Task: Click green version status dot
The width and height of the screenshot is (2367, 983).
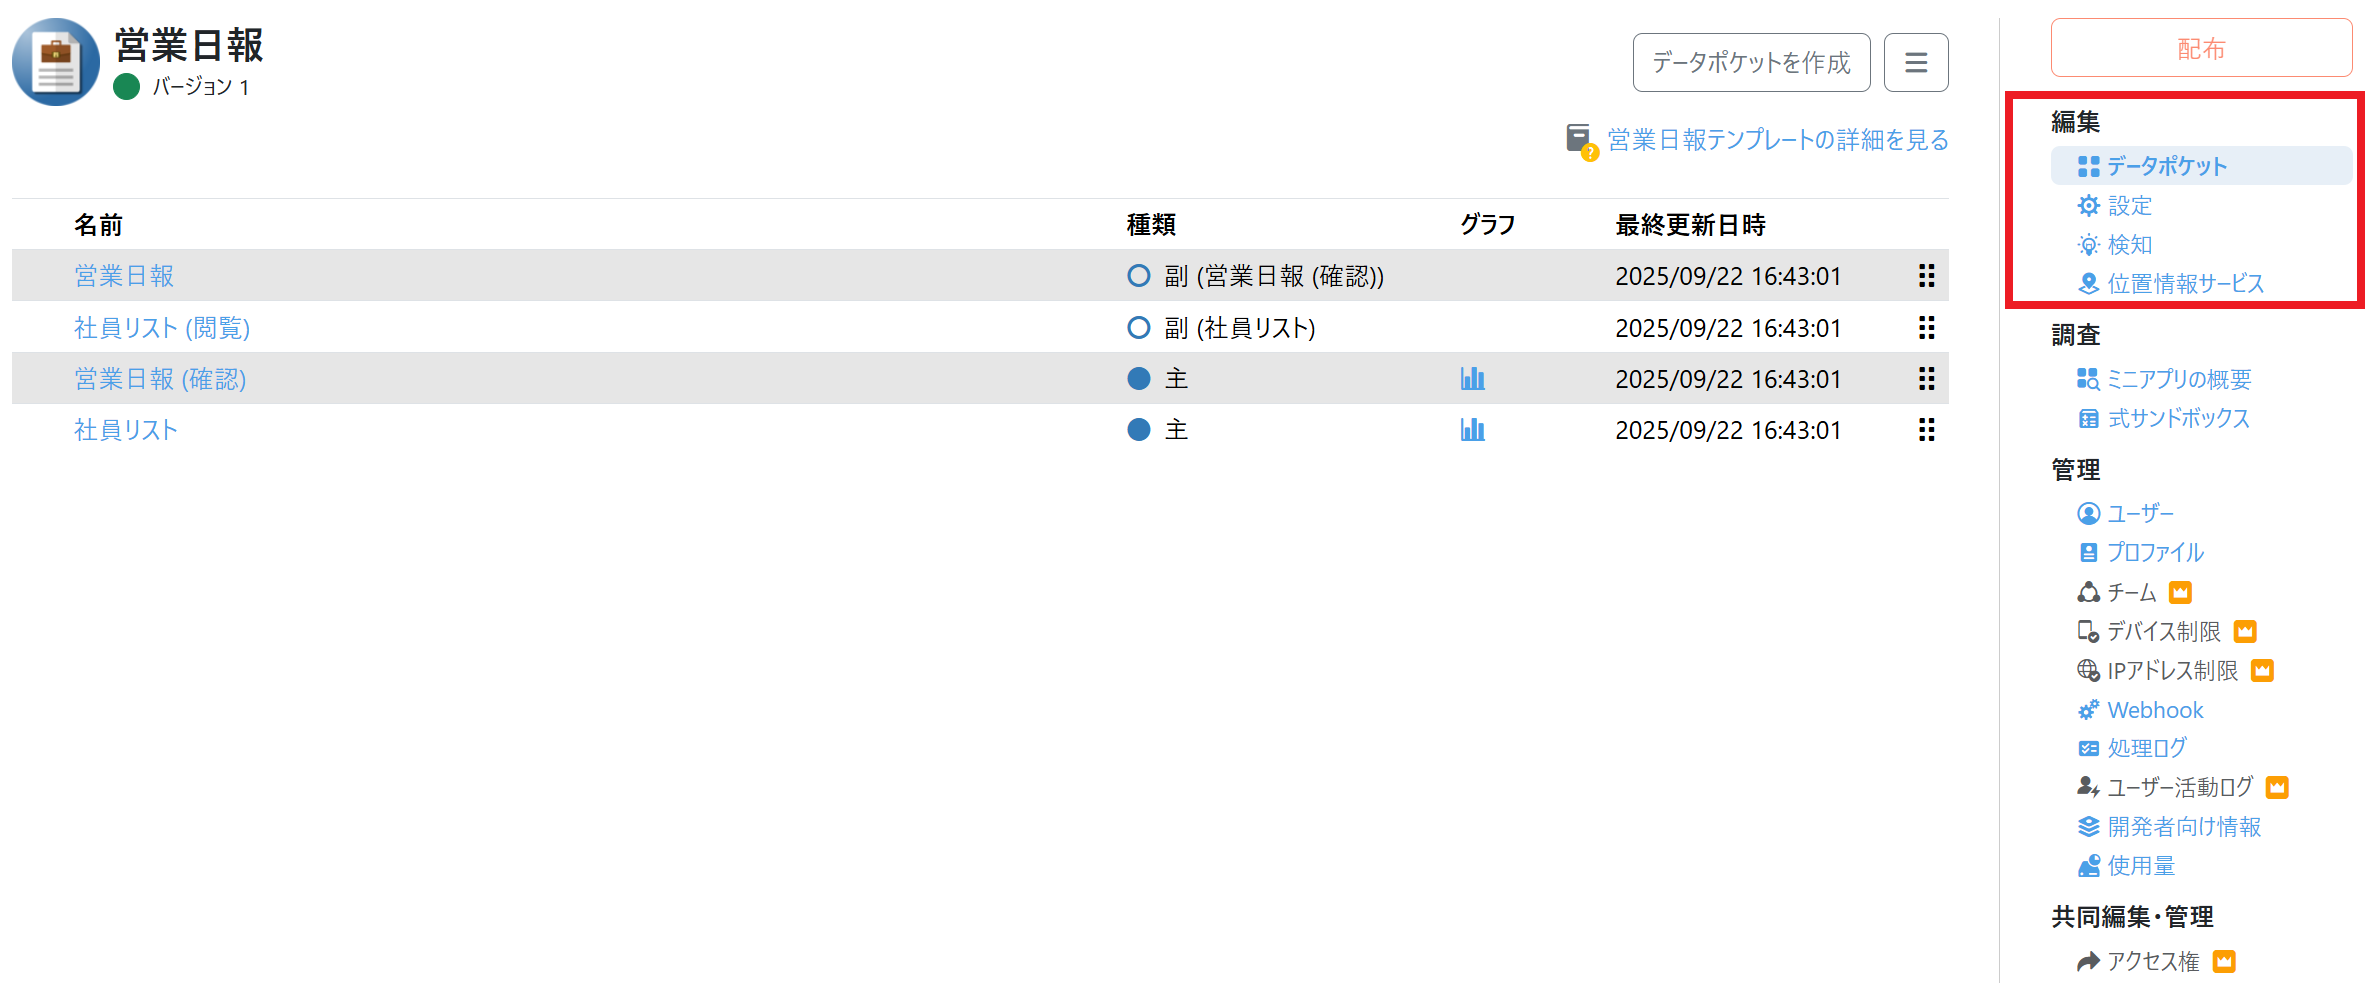Action: (126, 87)
